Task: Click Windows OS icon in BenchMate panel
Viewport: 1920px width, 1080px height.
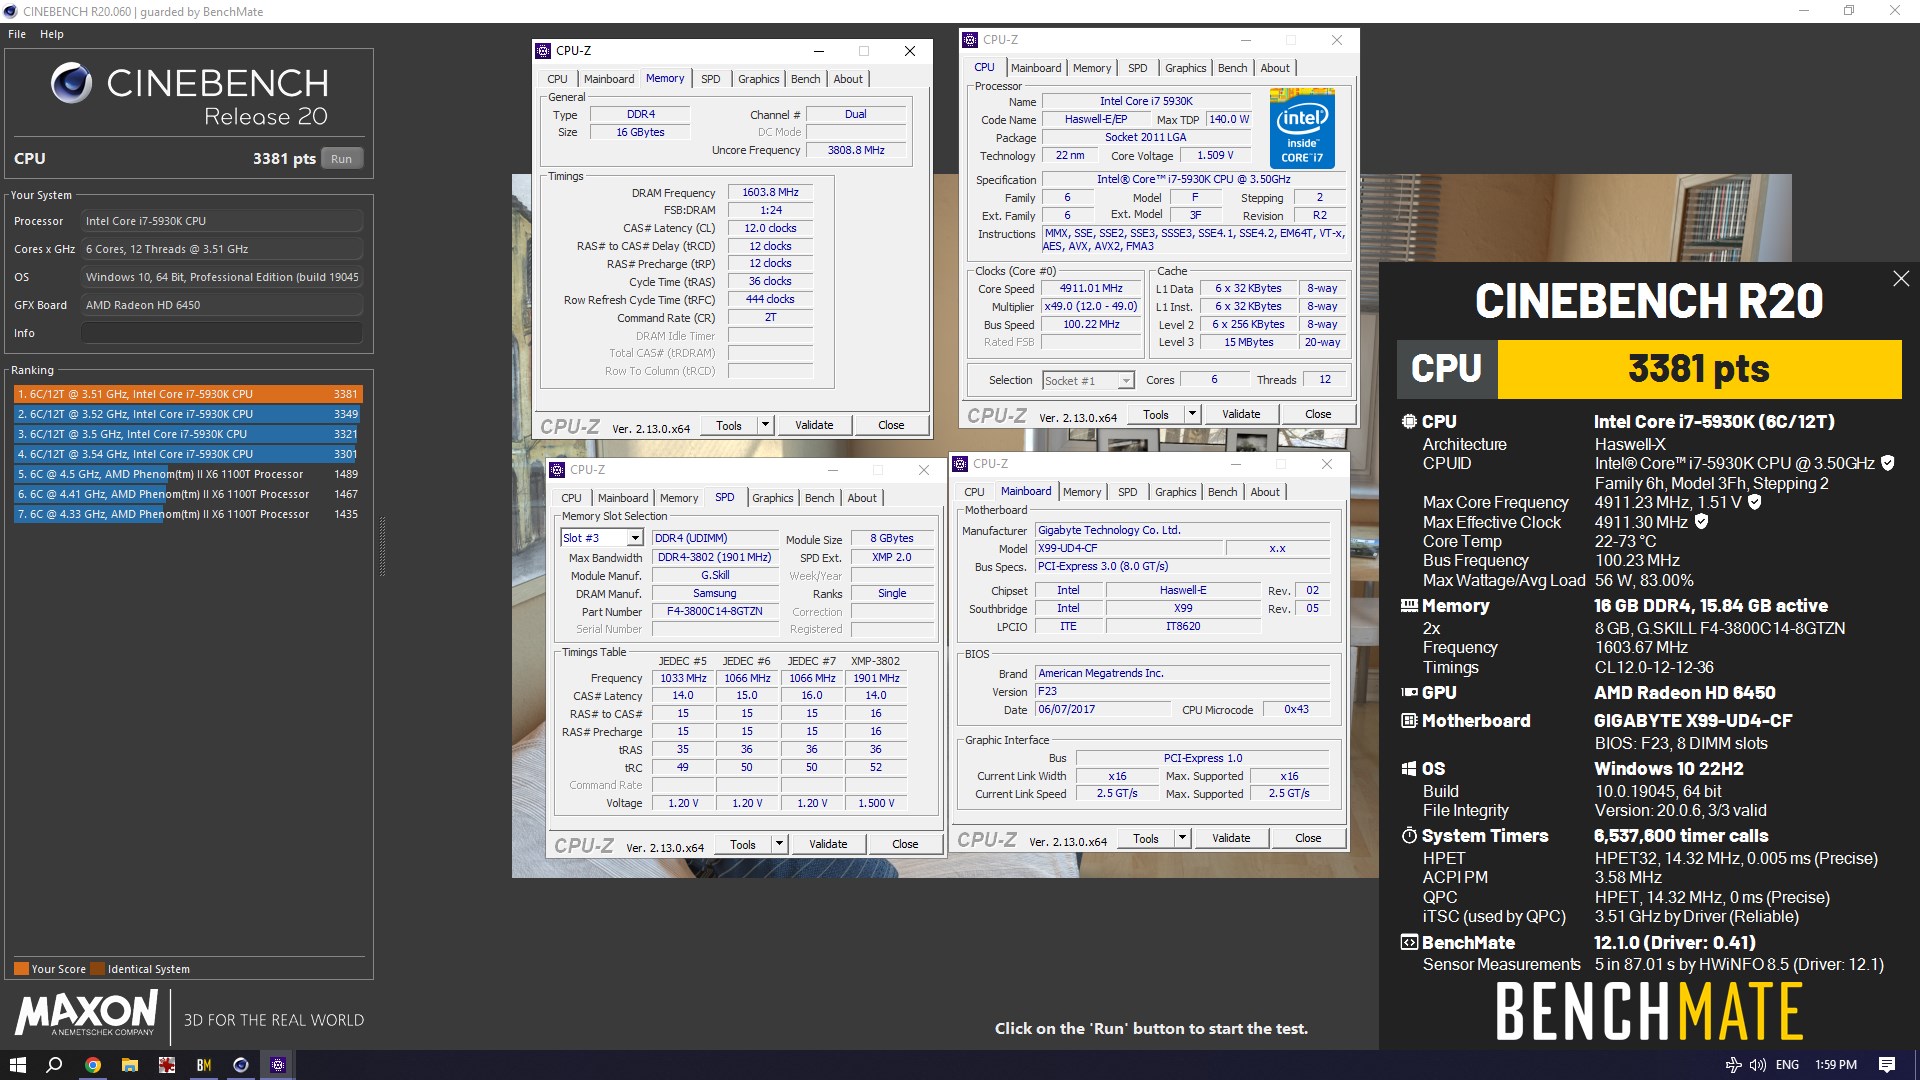Action: tap(1409, 769)
